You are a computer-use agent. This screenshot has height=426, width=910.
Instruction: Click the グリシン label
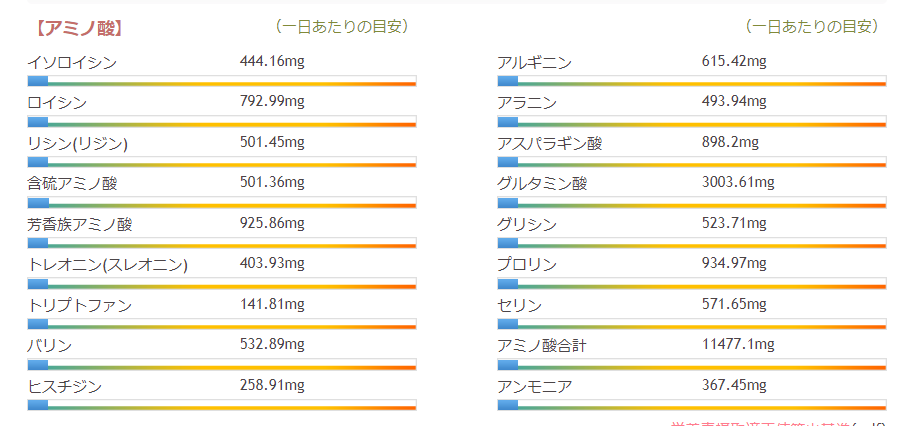coord(527,223)
